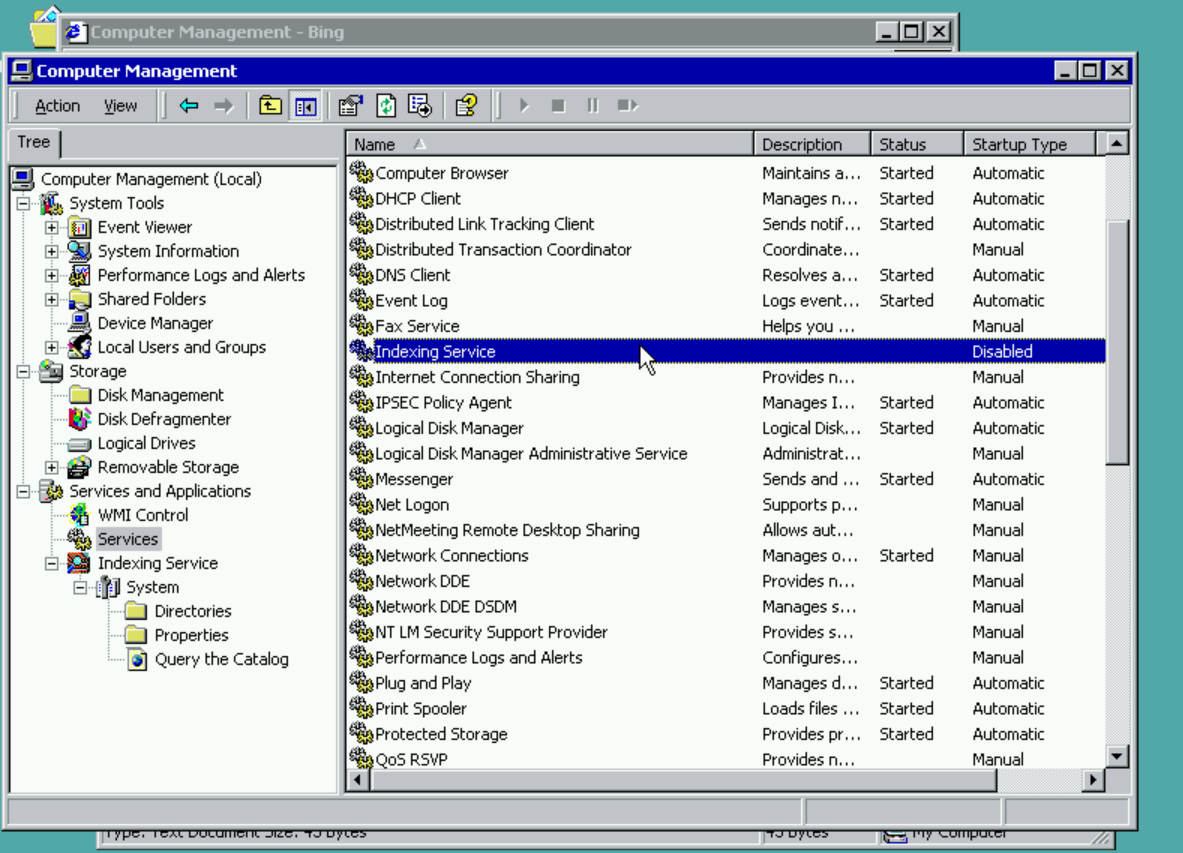Expand the Event Viewer node
The height and width of the screenshot is (853, 1183).
52,227
